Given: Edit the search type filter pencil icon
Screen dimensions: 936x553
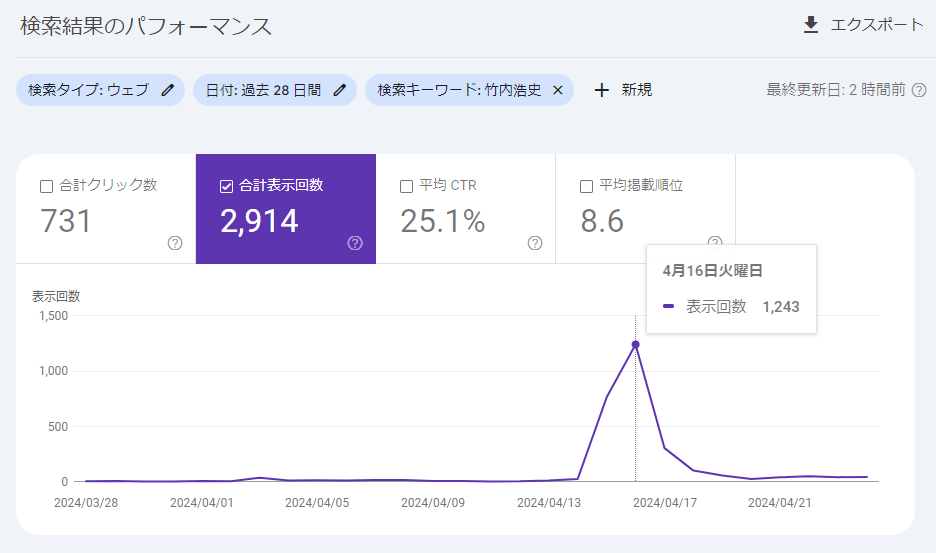Looking at the screenshot, I should (167, 90).
